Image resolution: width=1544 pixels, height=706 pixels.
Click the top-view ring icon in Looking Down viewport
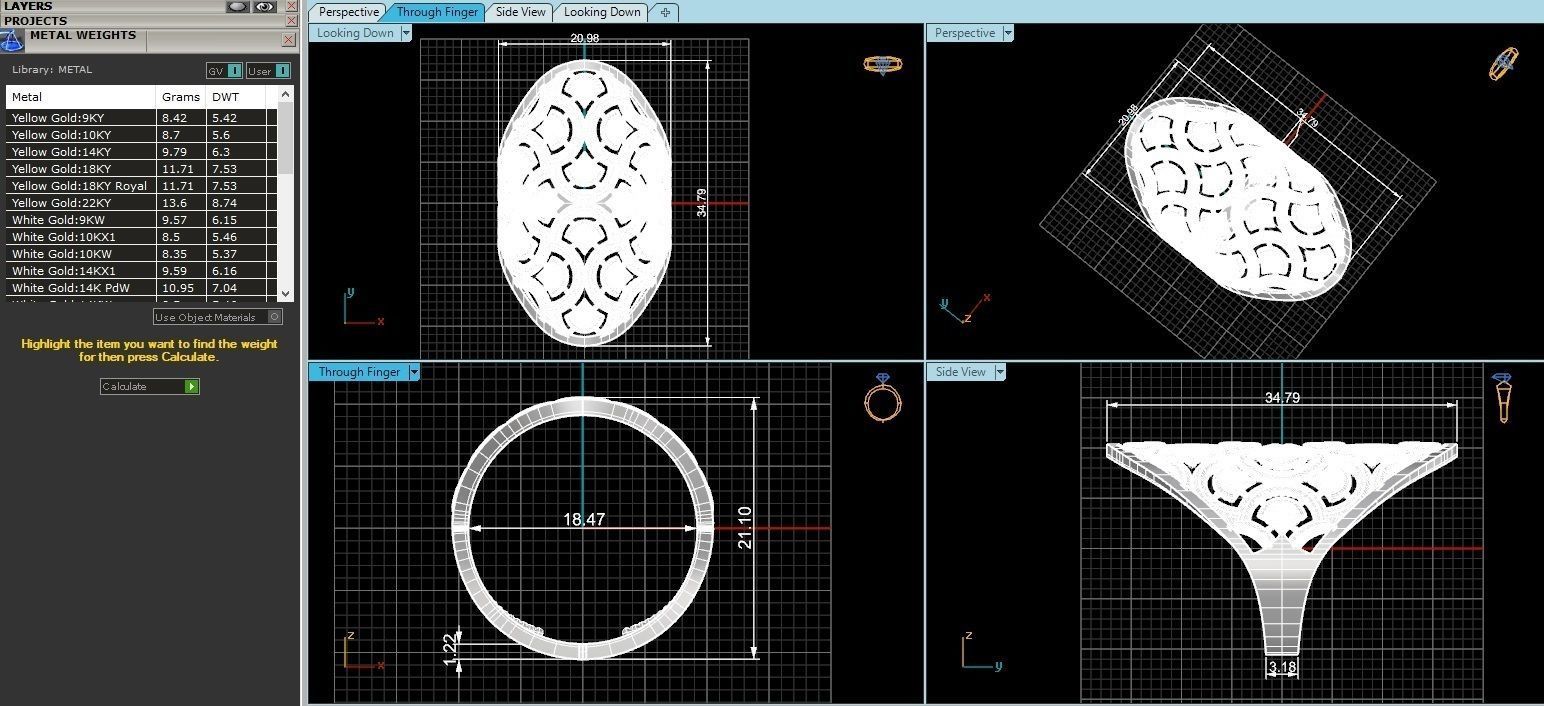click(x=883, y=65)
